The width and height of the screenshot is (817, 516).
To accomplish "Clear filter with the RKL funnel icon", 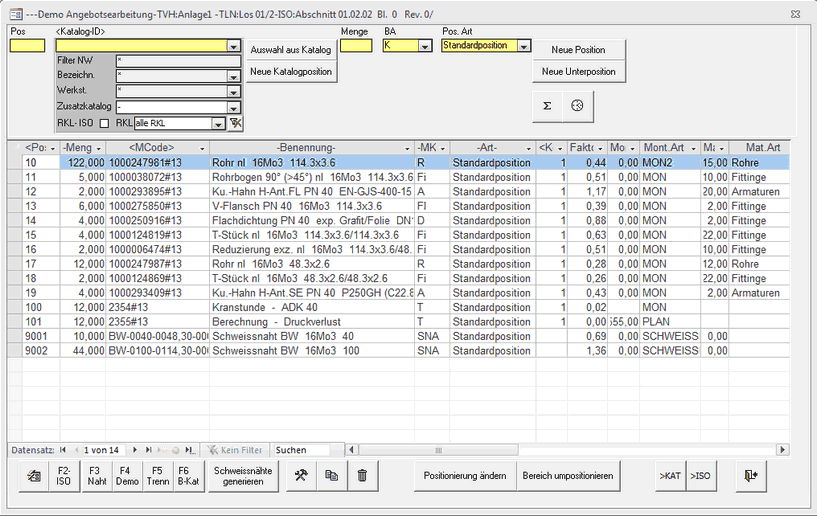I will pyautogui.click(x=235, y=123).
